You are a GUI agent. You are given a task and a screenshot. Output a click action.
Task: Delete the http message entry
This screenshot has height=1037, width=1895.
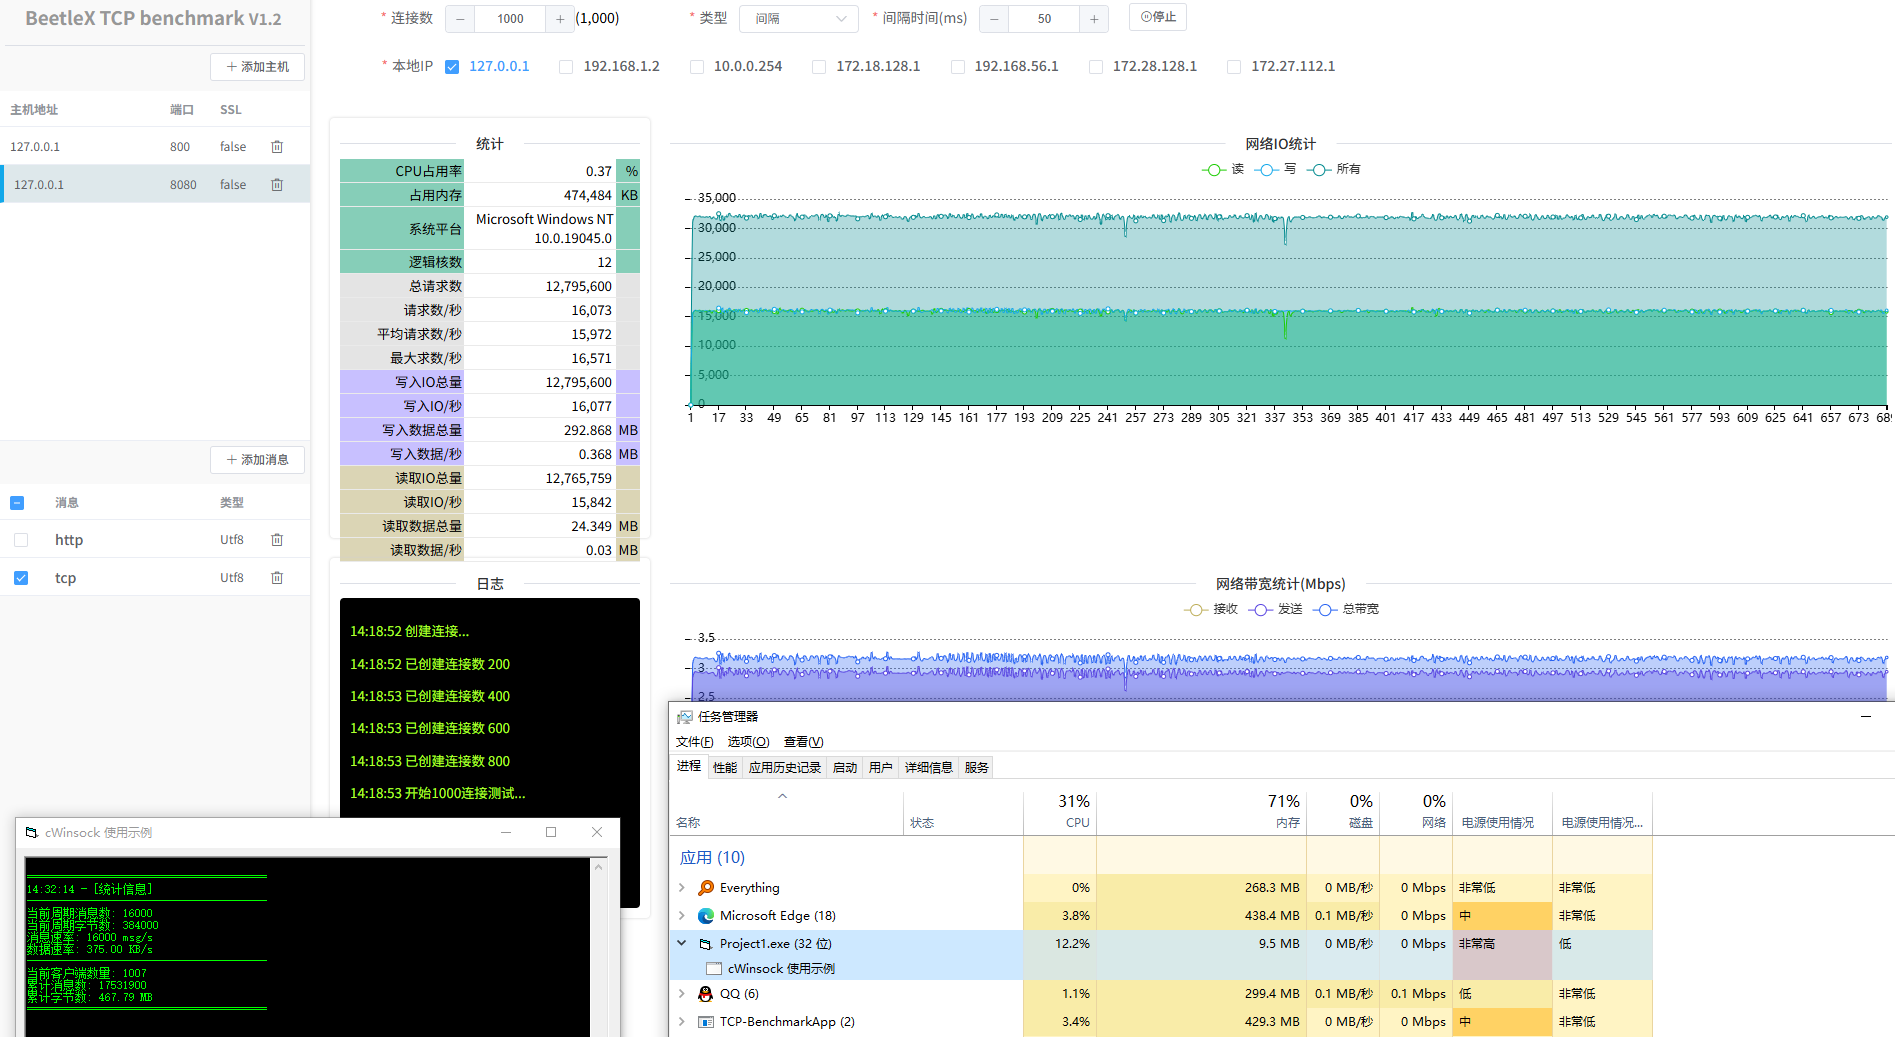[x=277, y=540]
